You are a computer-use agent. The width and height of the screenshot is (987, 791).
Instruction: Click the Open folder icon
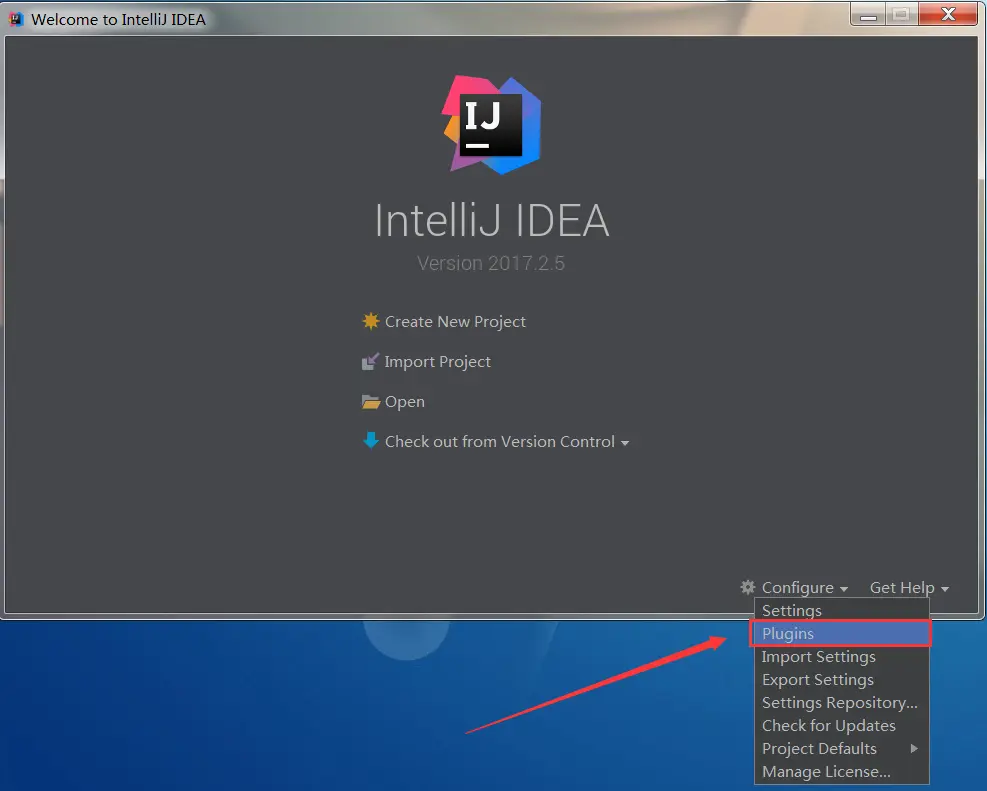click(x=371, y=401)
